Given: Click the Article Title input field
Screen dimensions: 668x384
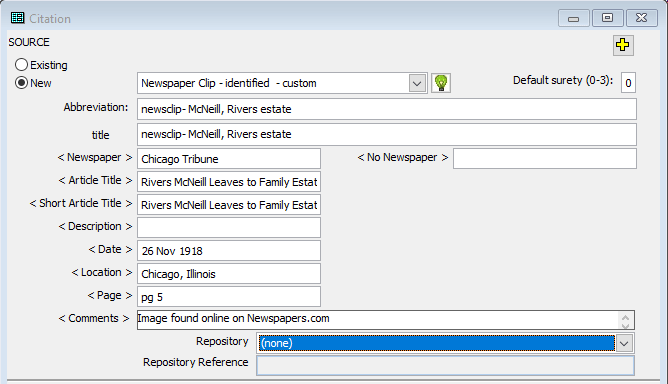Looking at the screenshot, I should point(229,182).
